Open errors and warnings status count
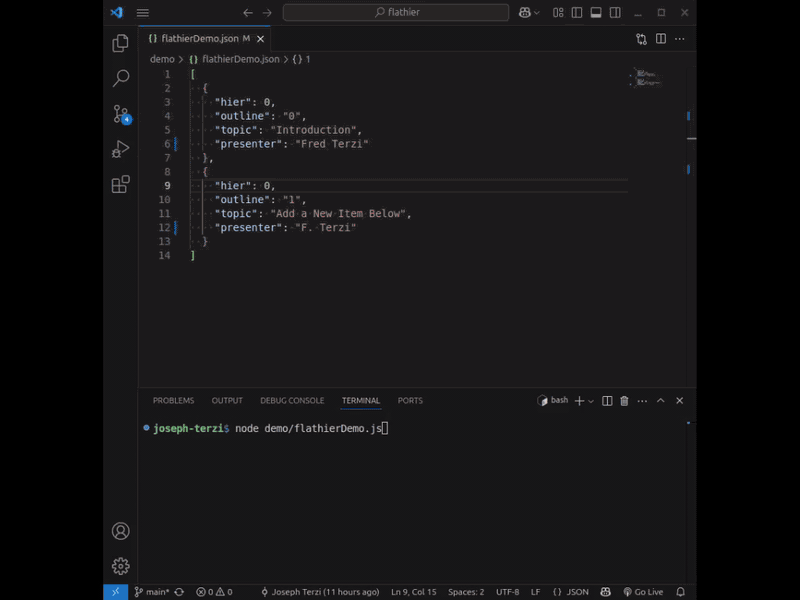 tap(214, 592)
